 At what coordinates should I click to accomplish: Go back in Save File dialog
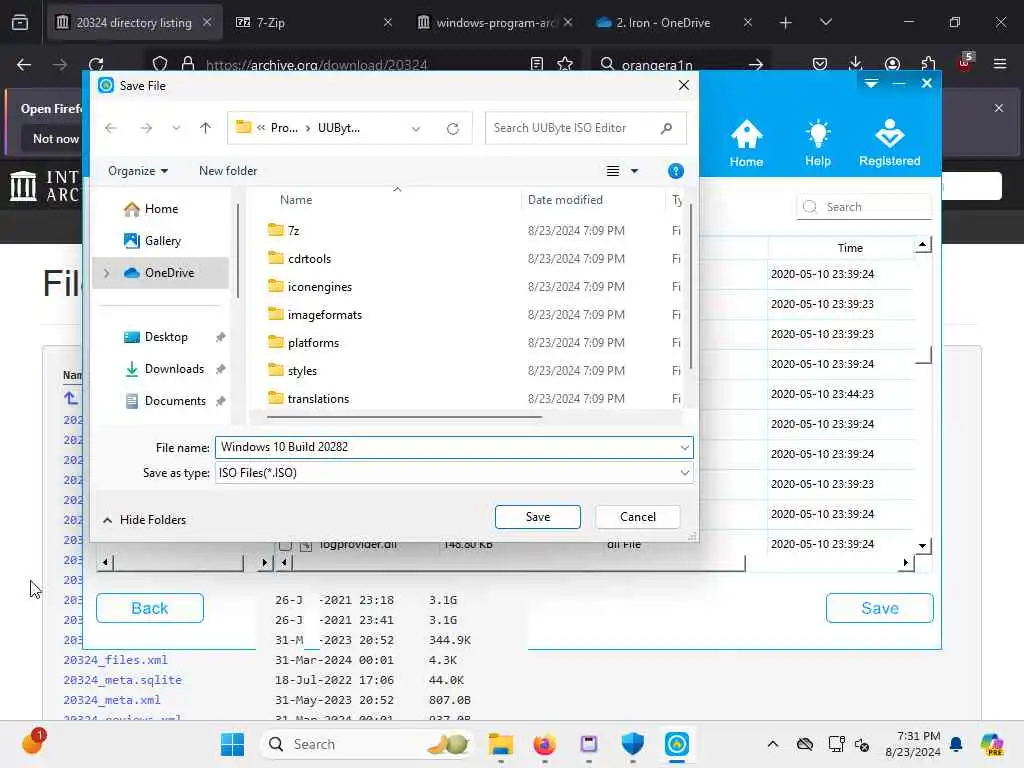click(111, 128)
